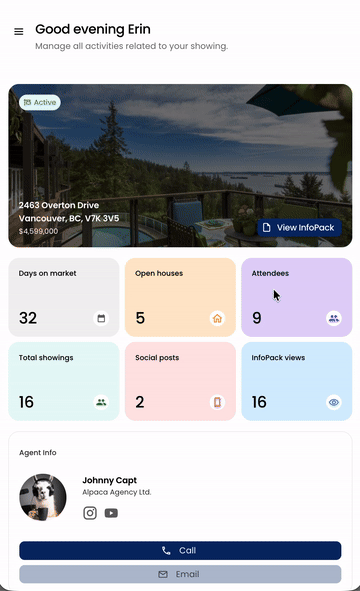Select the Total showings card label
The image size is (360, 591).
click(46, 358)
